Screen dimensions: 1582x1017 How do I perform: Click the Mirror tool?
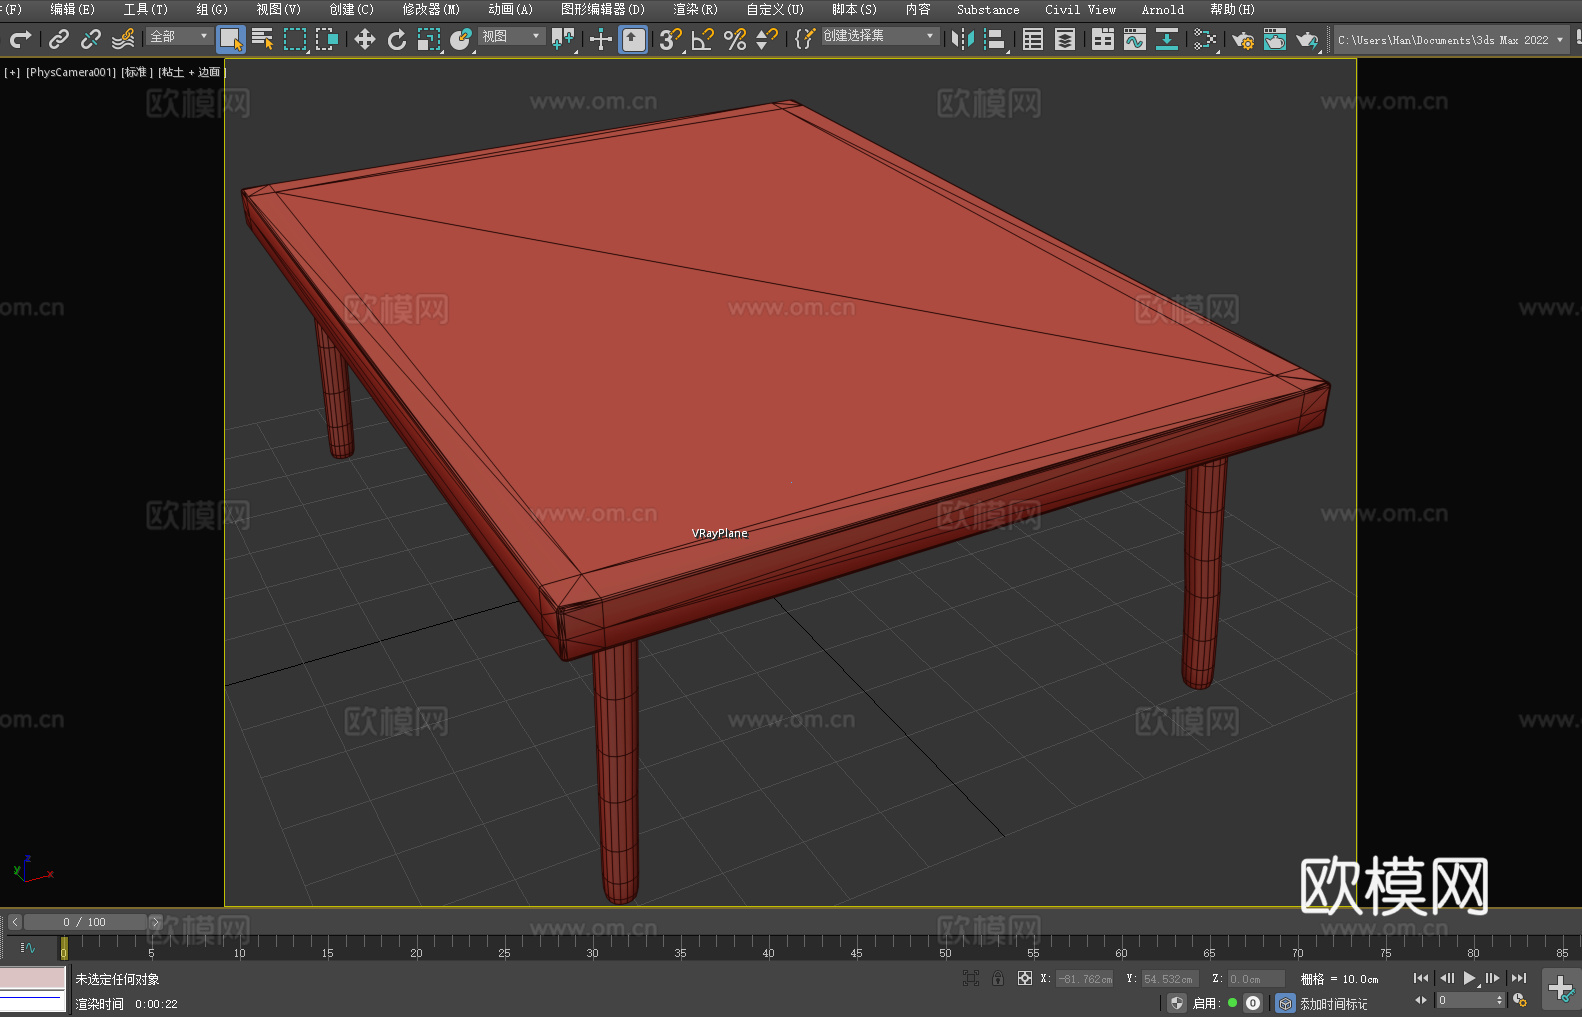pyautogui.click(x=963, y=39)
